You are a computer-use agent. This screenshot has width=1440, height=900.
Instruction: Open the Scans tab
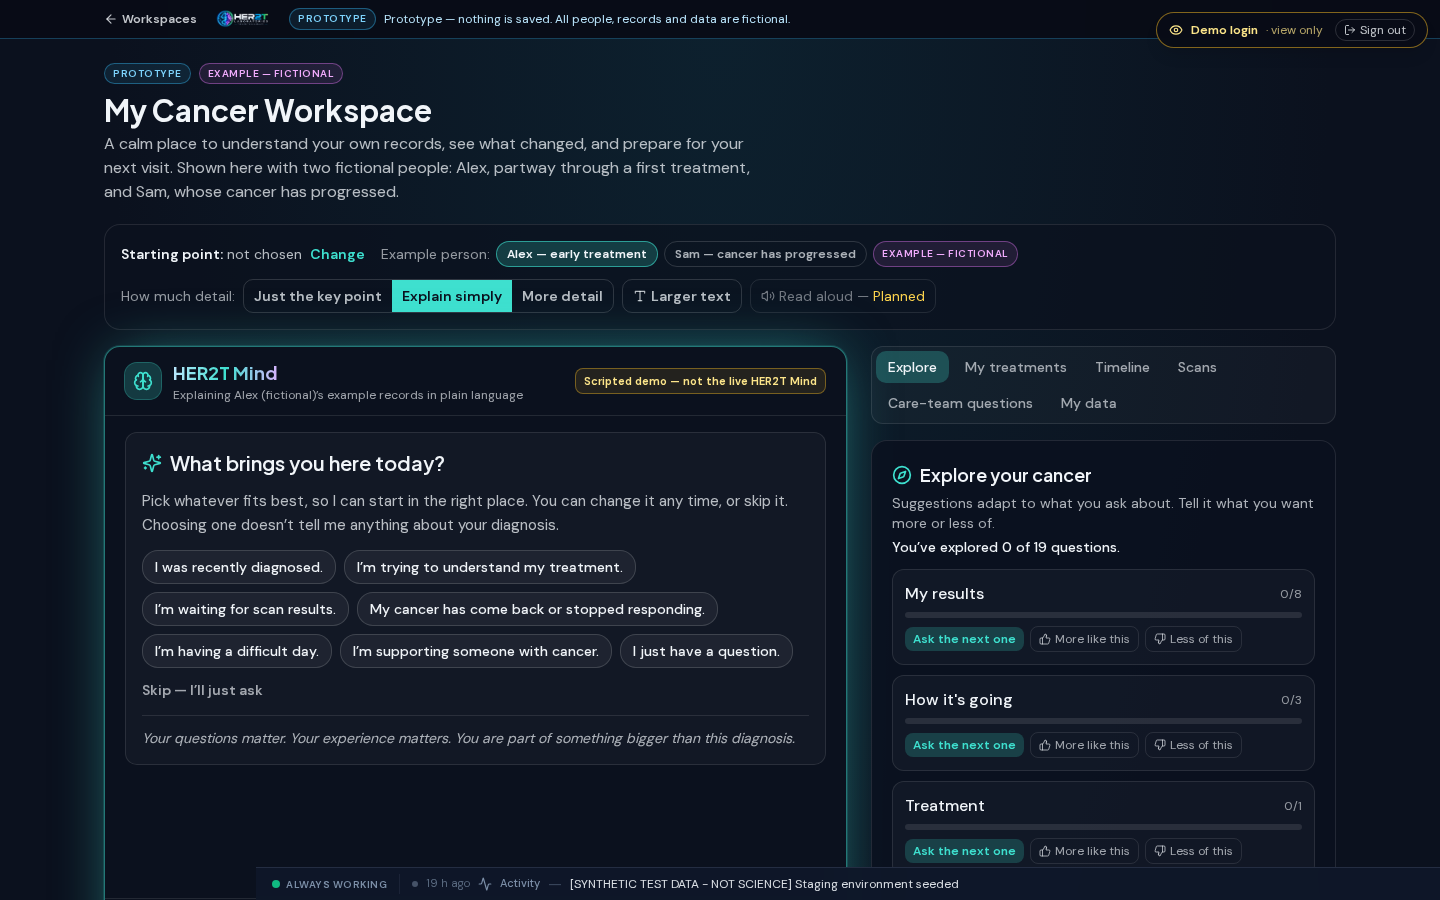[x=1197, y=367]
